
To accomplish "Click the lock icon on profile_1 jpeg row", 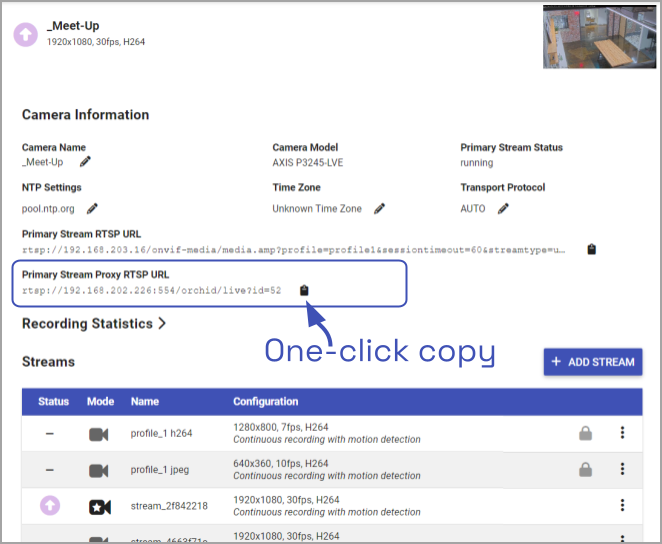I will 585,469.
